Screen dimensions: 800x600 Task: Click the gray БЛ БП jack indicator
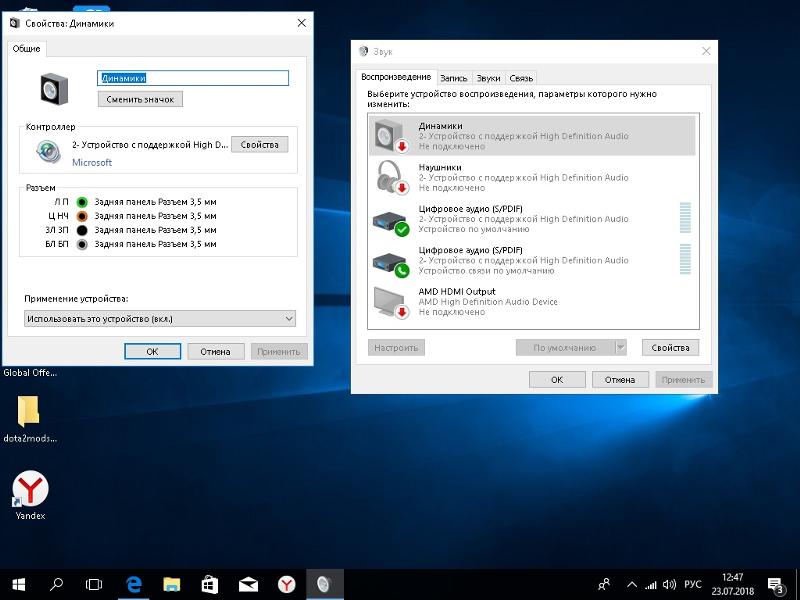(x=82, y=244)
